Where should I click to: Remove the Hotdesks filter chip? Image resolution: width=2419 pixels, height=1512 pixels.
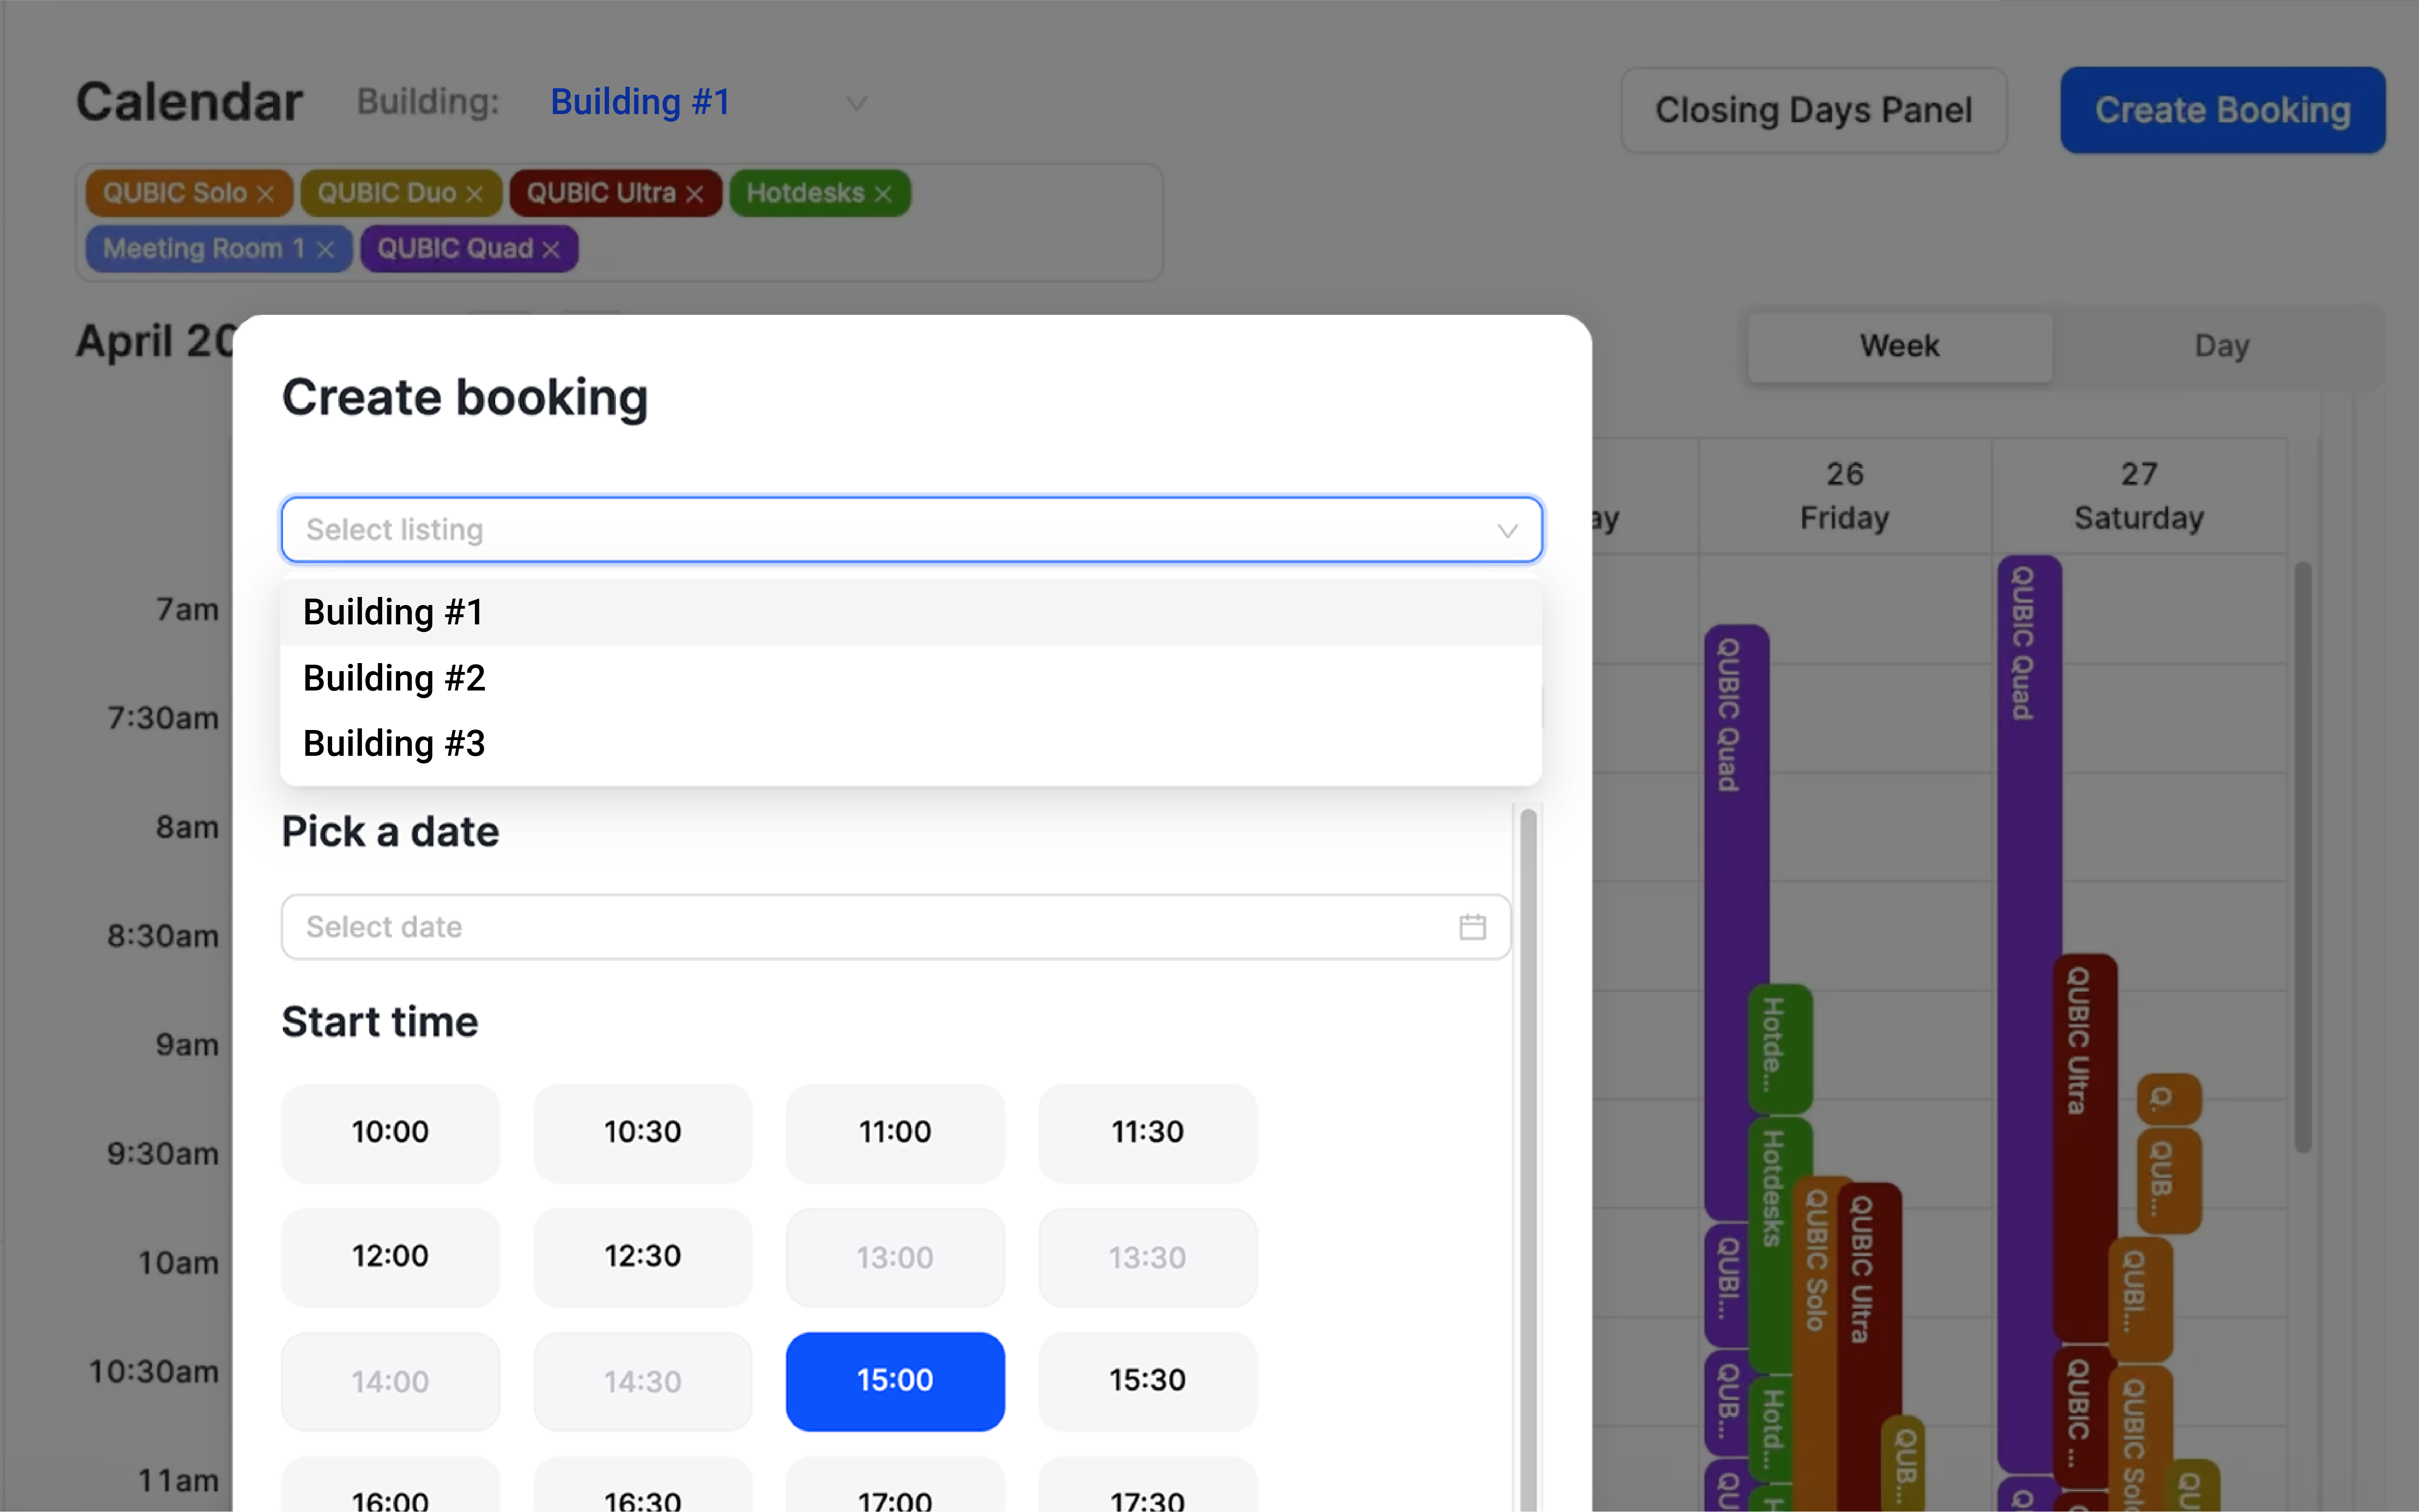[884, 193]
